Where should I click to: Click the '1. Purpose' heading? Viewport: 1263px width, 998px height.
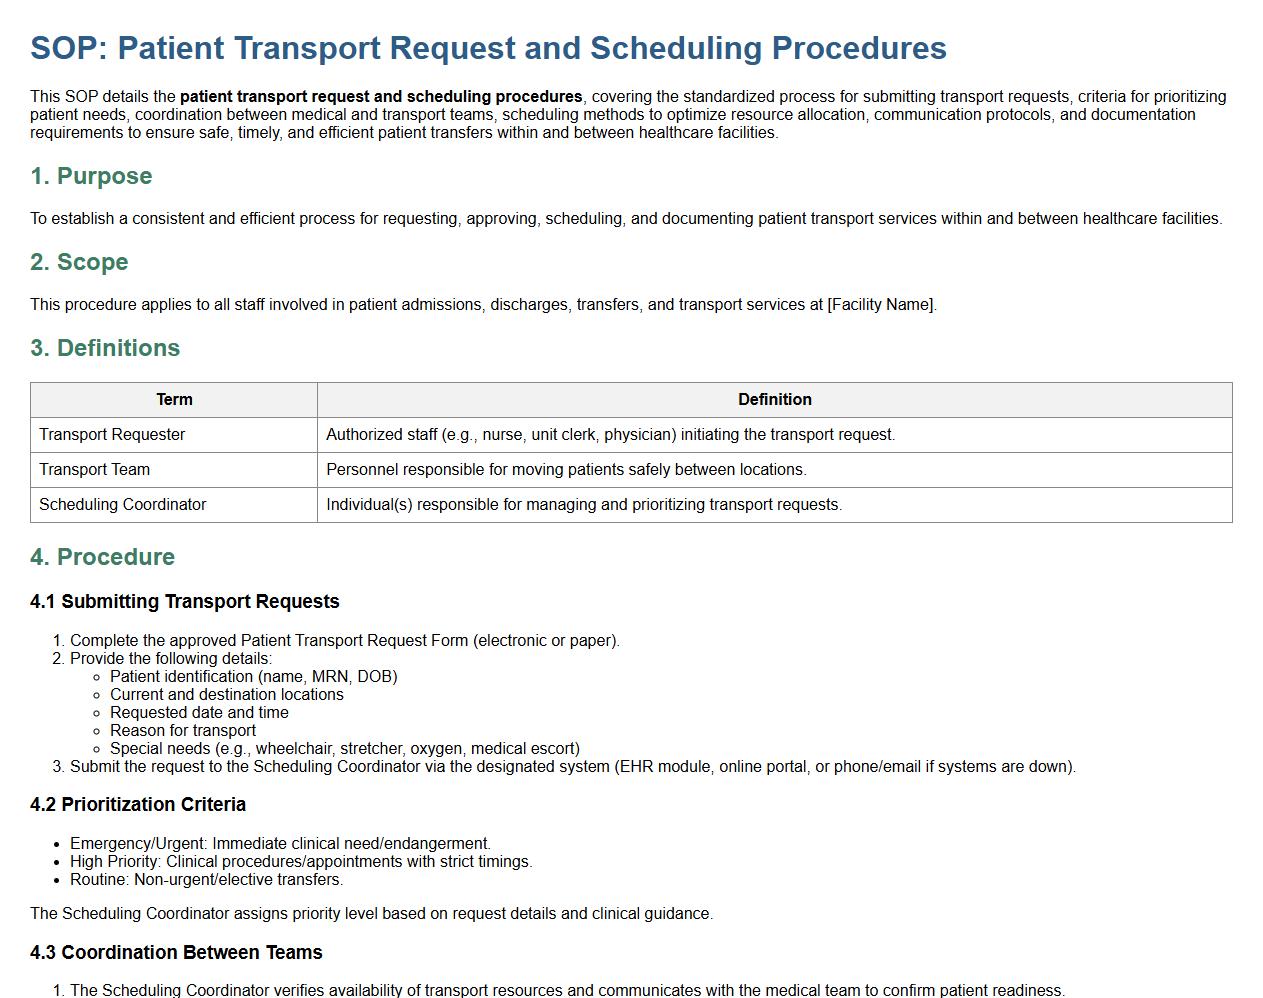click(91, 176)
